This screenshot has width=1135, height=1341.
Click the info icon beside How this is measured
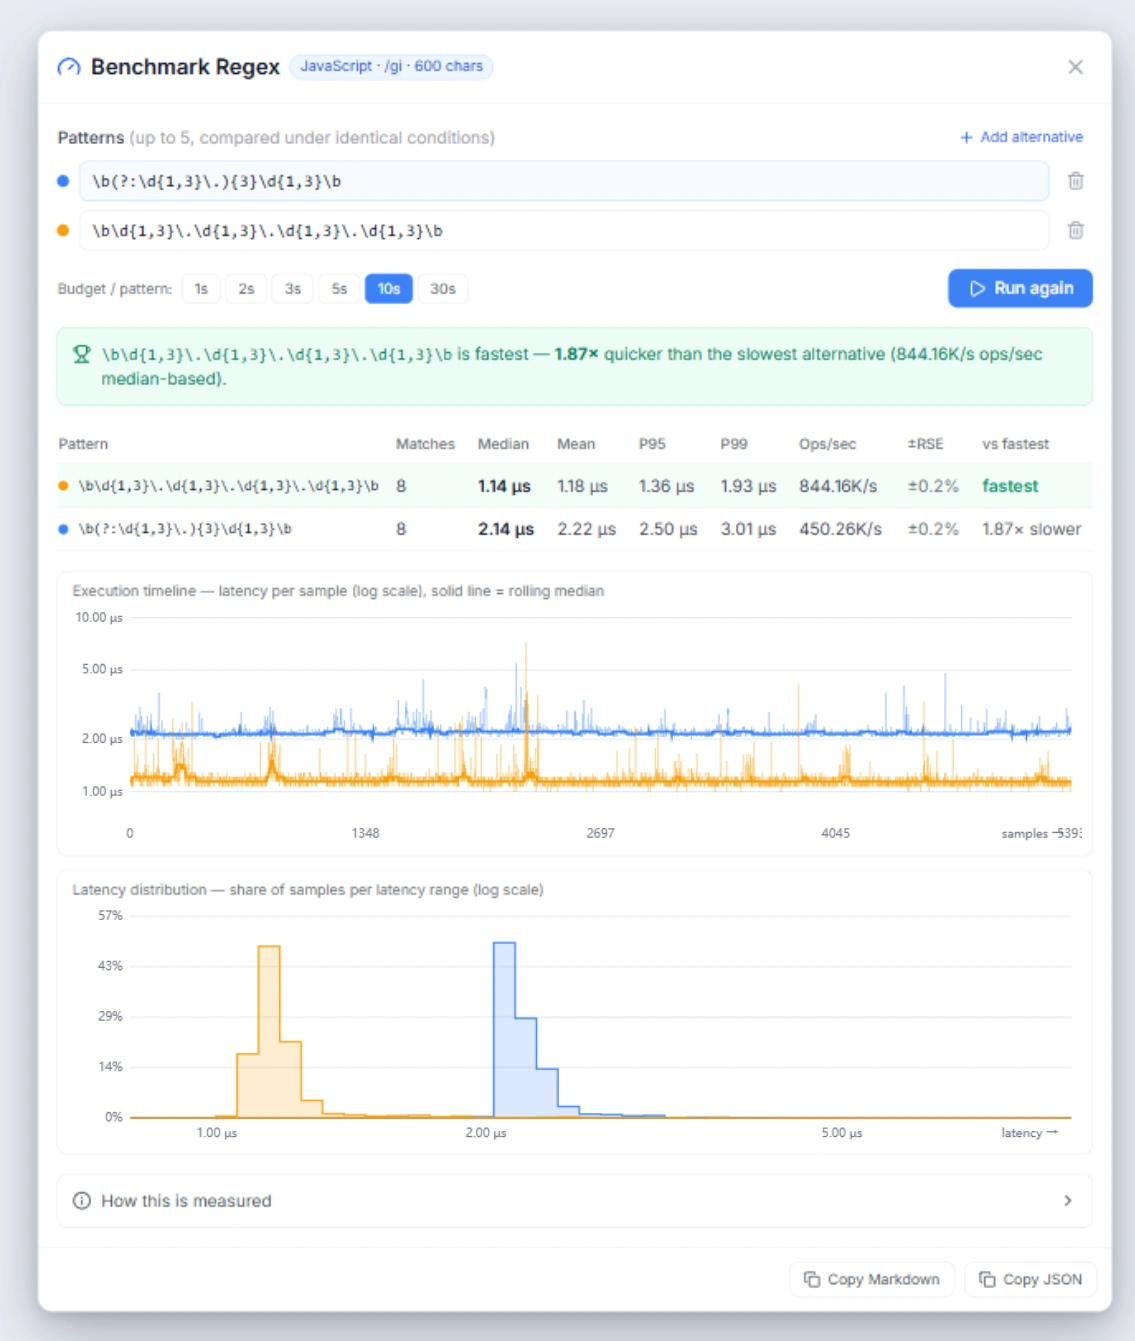(x=82, y=1201)
